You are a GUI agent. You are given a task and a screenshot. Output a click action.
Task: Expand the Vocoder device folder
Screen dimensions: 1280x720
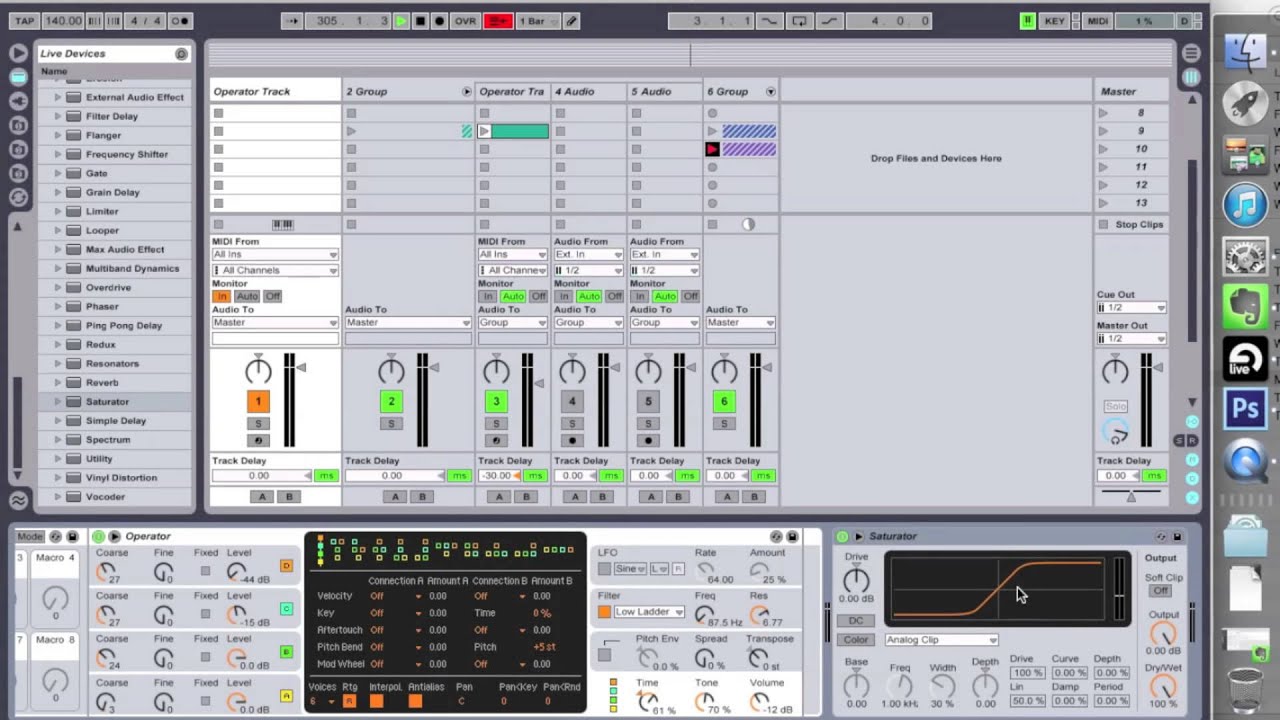pyautogui.click(x=58, y=496)
